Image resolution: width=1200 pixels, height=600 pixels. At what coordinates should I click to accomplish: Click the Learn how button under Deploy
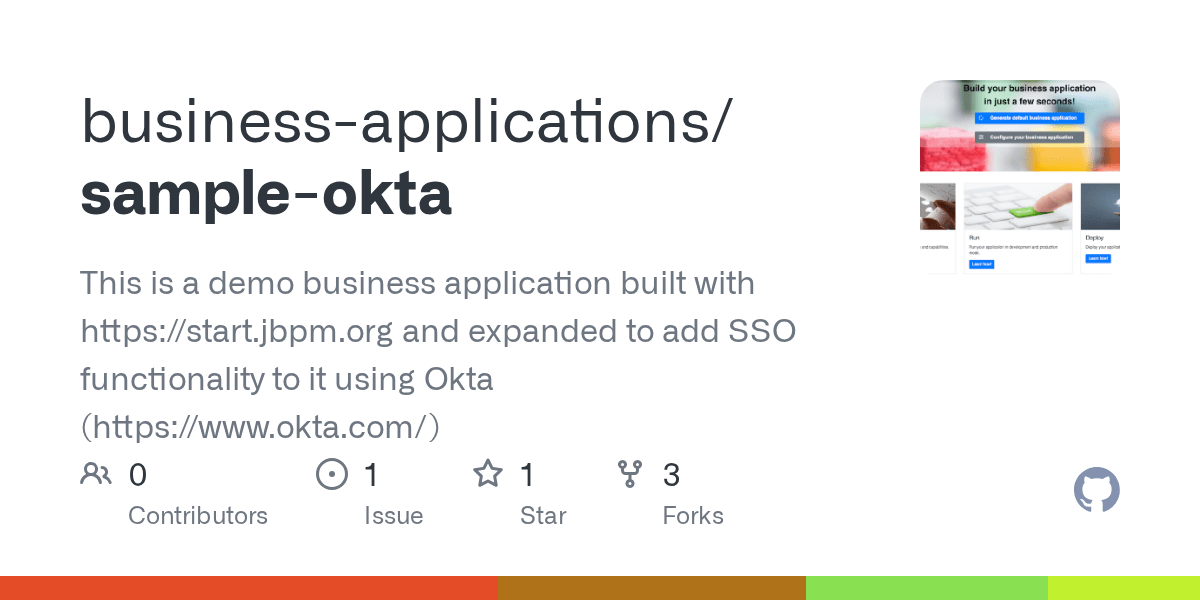tap(1098, 258)
